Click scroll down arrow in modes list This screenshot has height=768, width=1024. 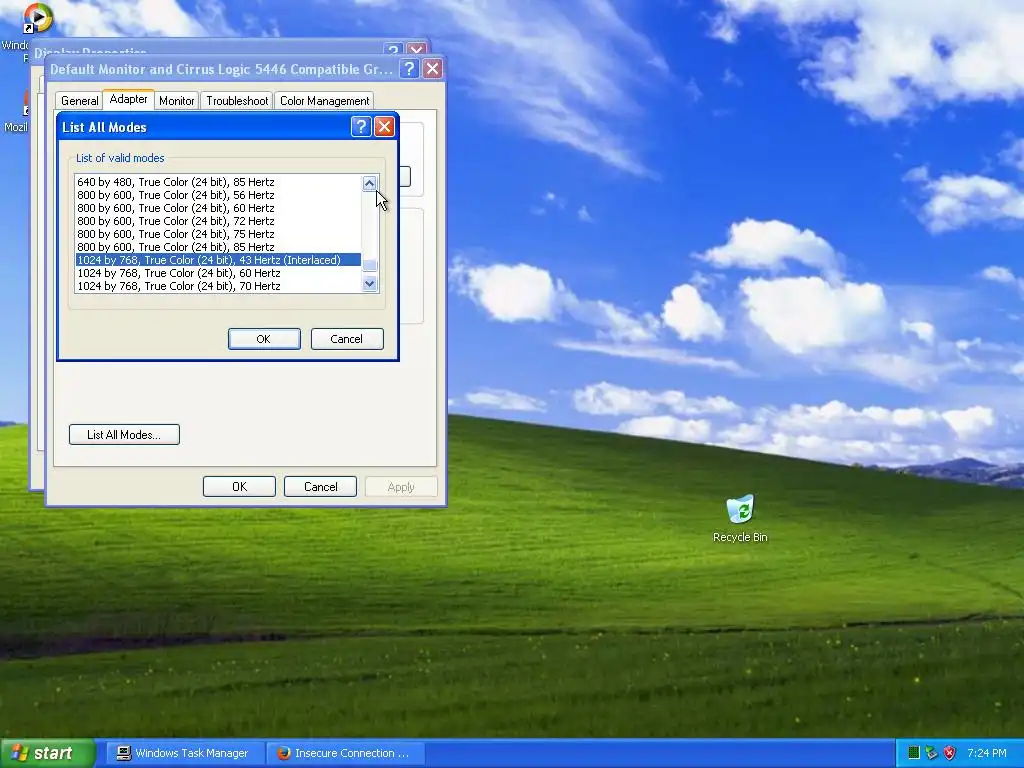pyautogui.click(x=370, y=283)
